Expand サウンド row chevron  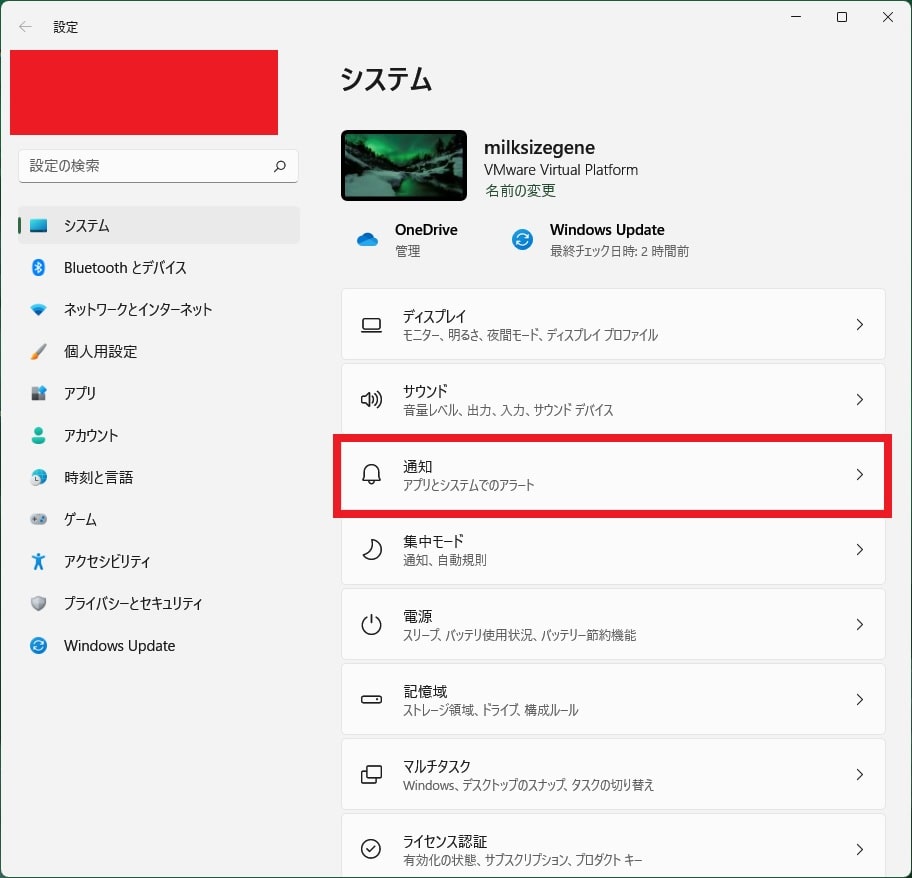coord(860,399)
